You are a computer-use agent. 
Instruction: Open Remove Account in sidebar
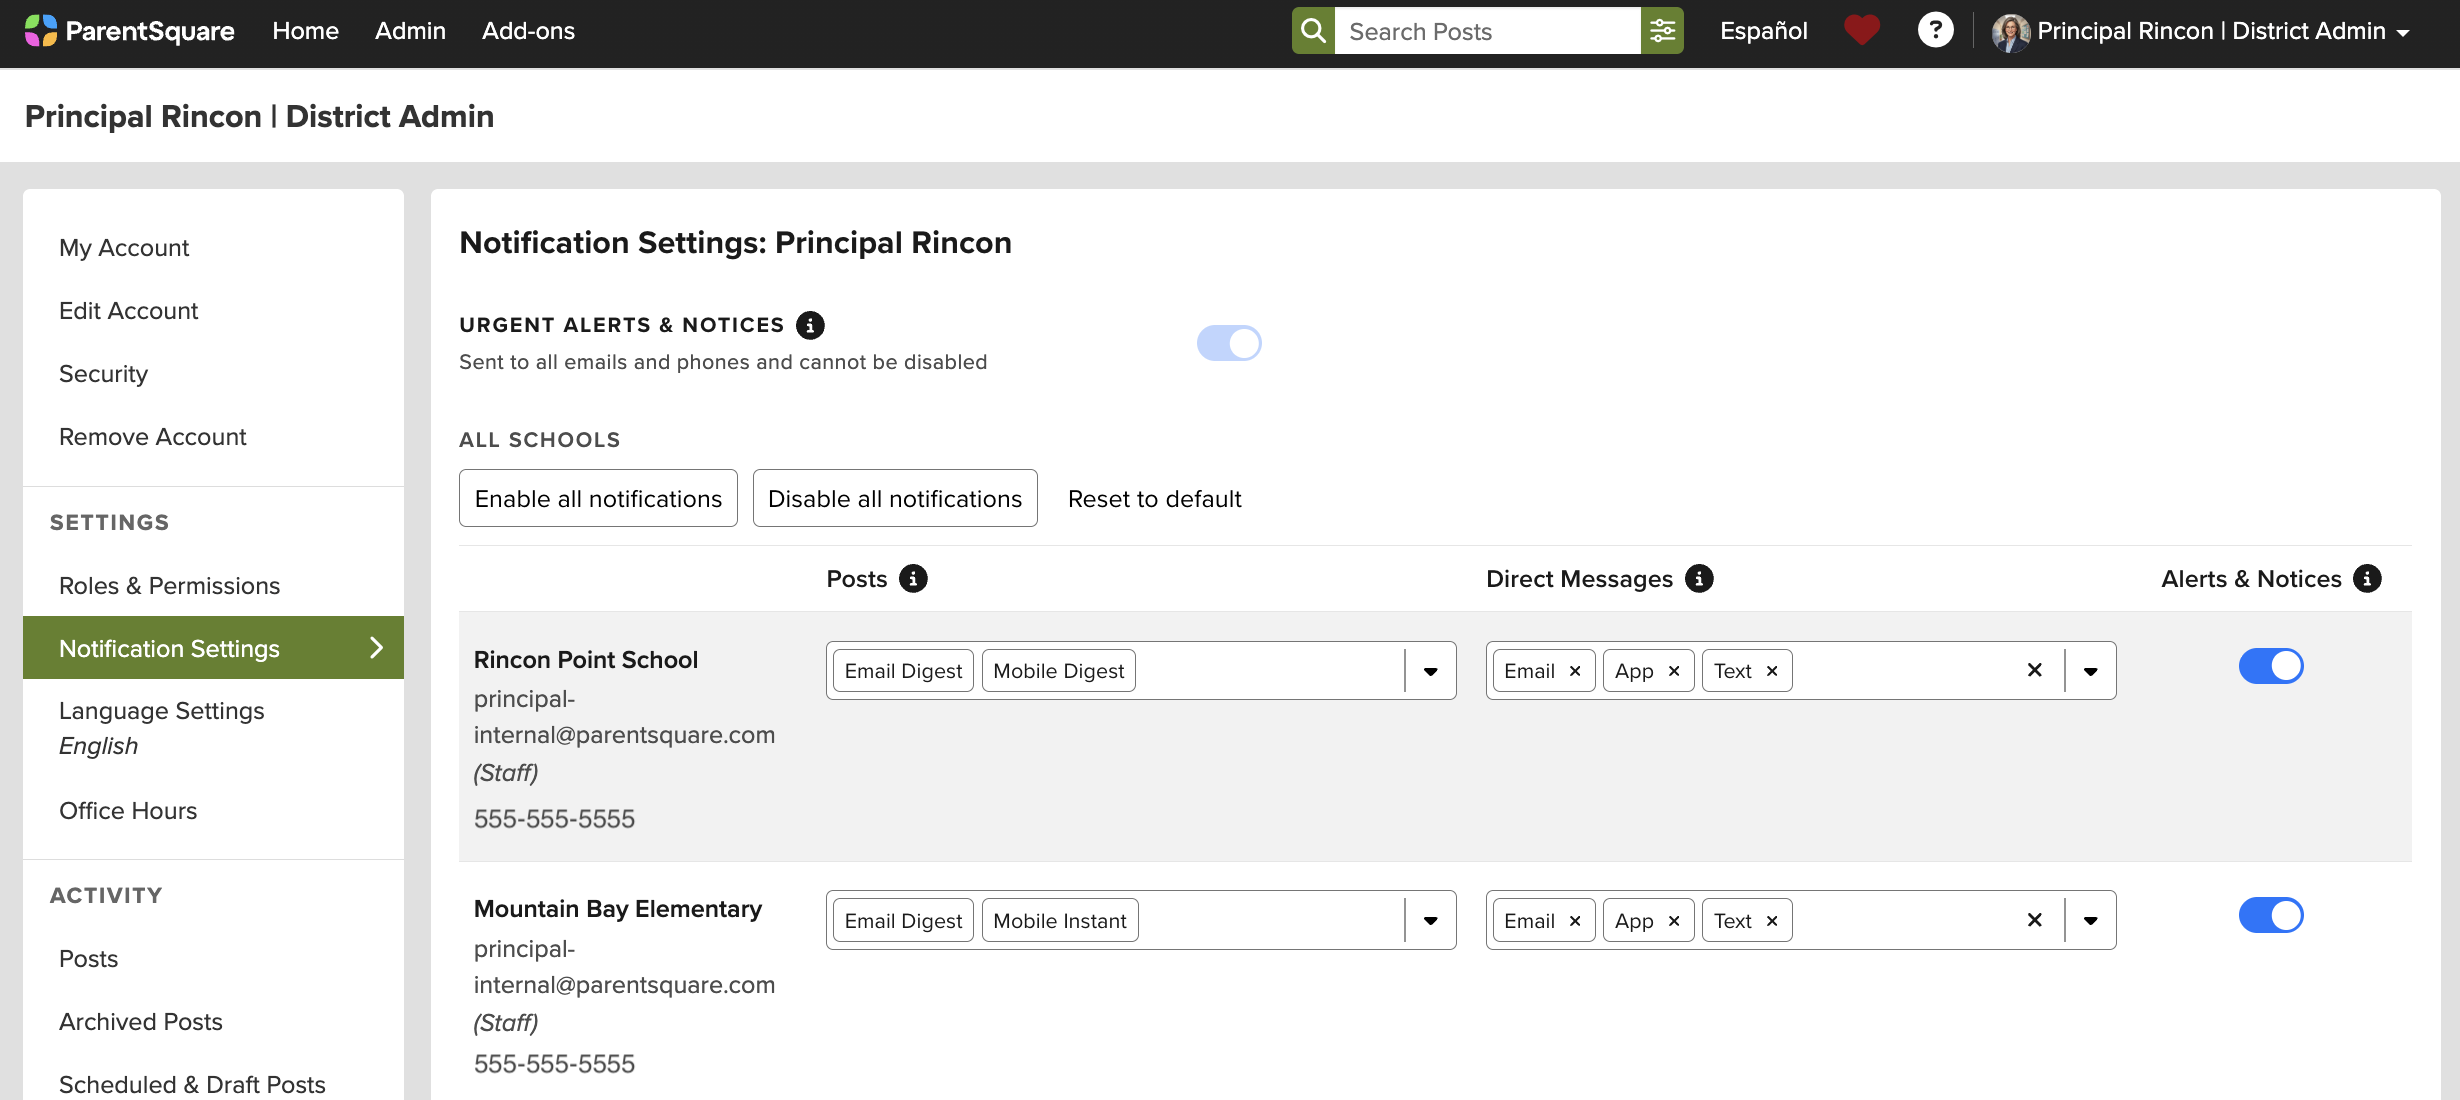pyautogui.click(x=153, y=437)
